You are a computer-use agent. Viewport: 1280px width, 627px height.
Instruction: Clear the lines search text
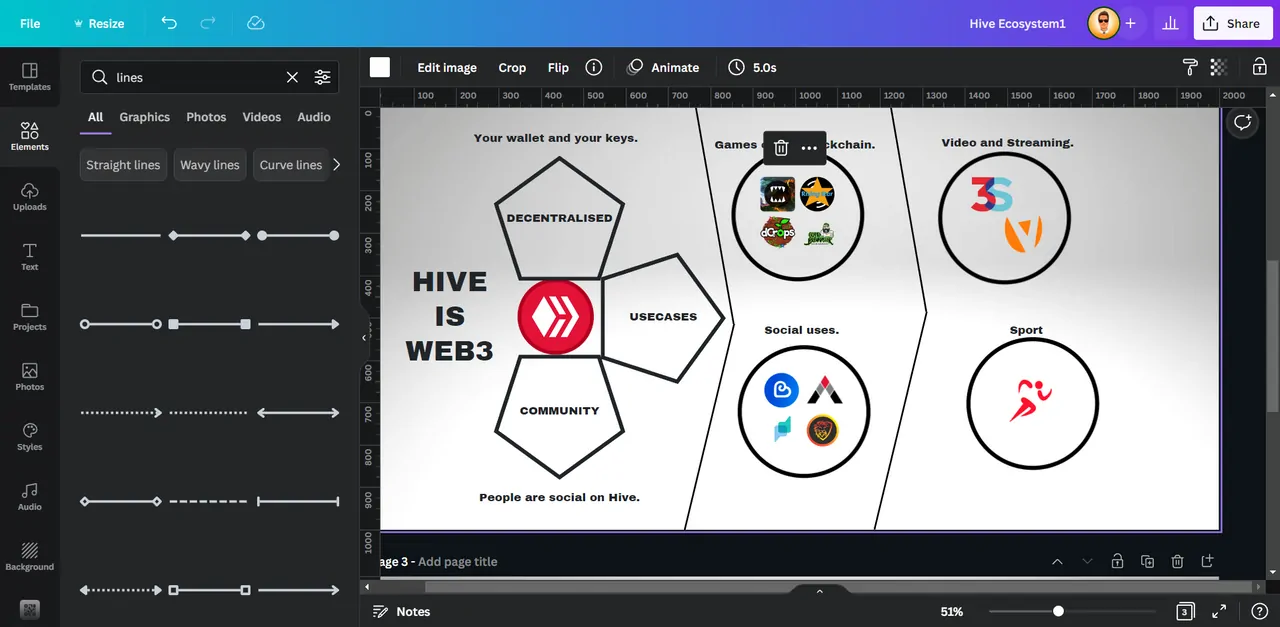pos(292,77)
